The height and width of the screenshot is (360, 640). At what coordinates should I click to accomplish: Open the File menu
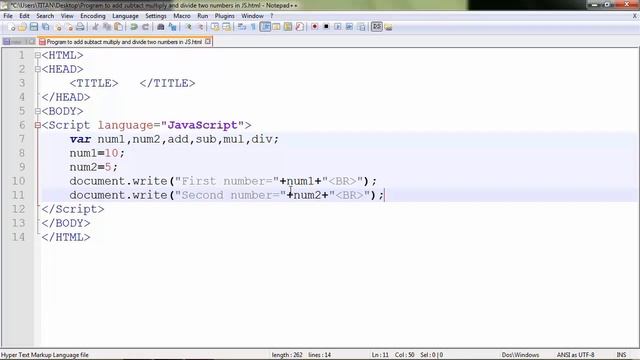[8, 16]
